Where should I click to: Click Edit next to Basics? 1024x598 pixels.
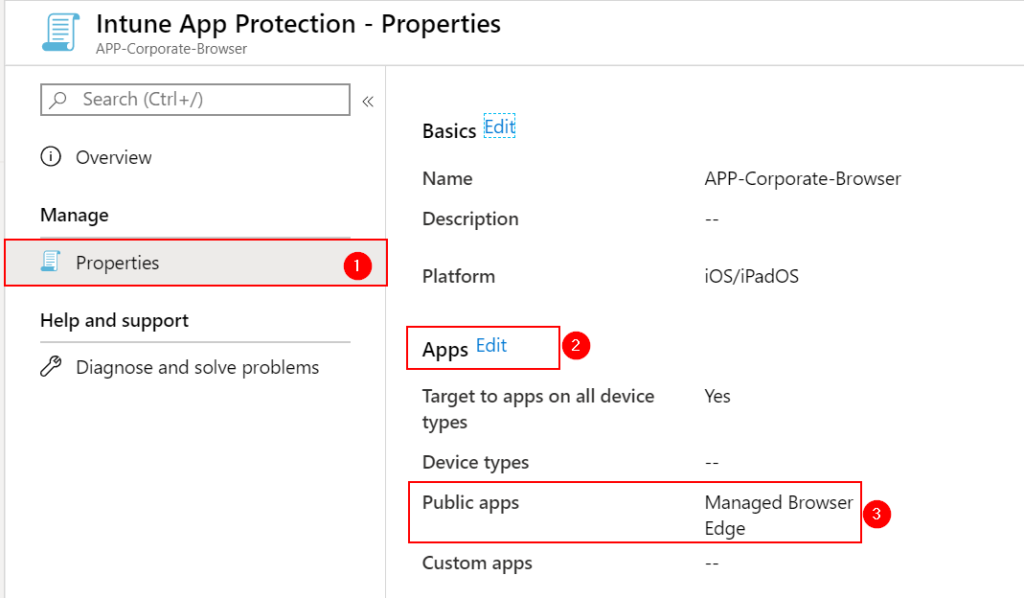tap(499, 126)
